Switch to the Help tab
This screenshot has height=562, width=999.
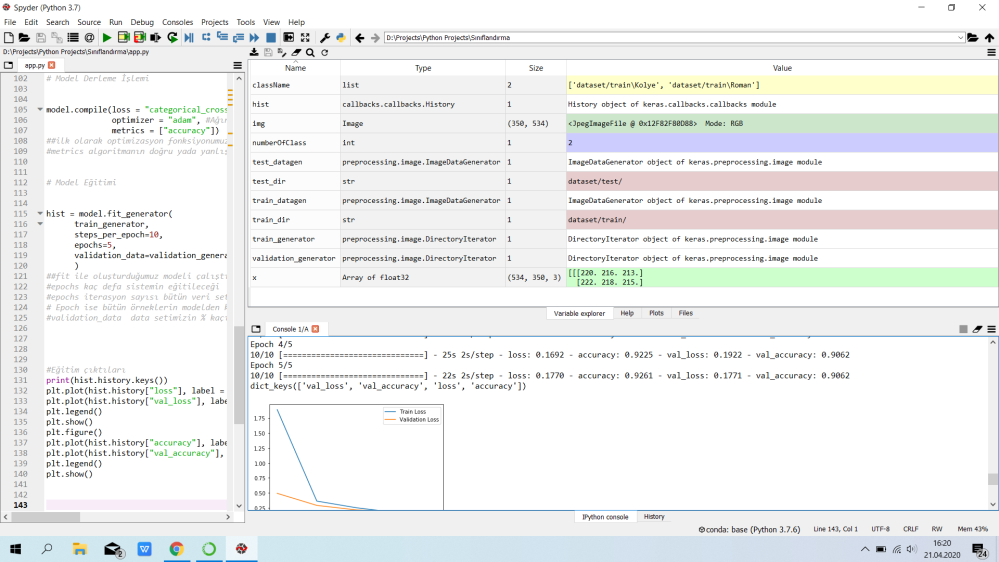627,313
